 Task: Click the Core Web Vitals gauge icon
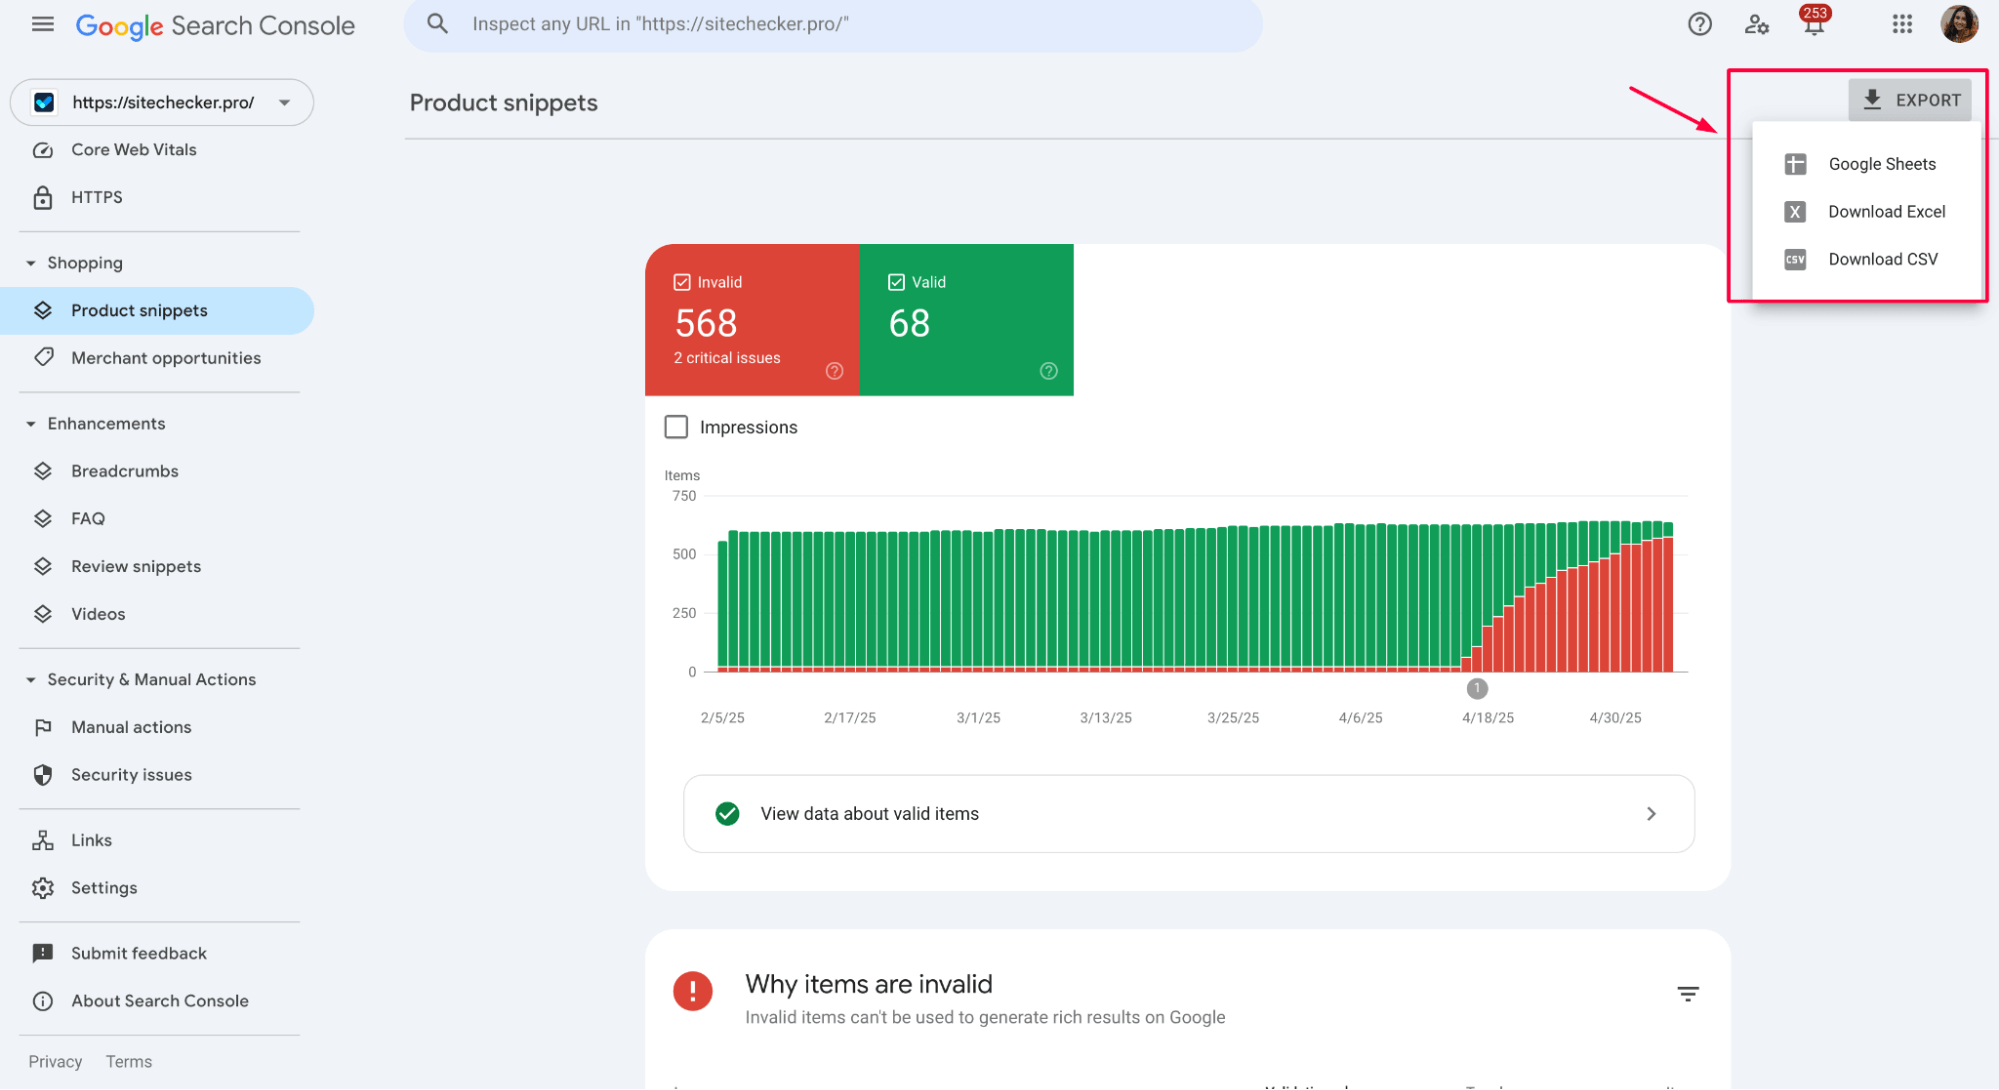click(43, 150)
